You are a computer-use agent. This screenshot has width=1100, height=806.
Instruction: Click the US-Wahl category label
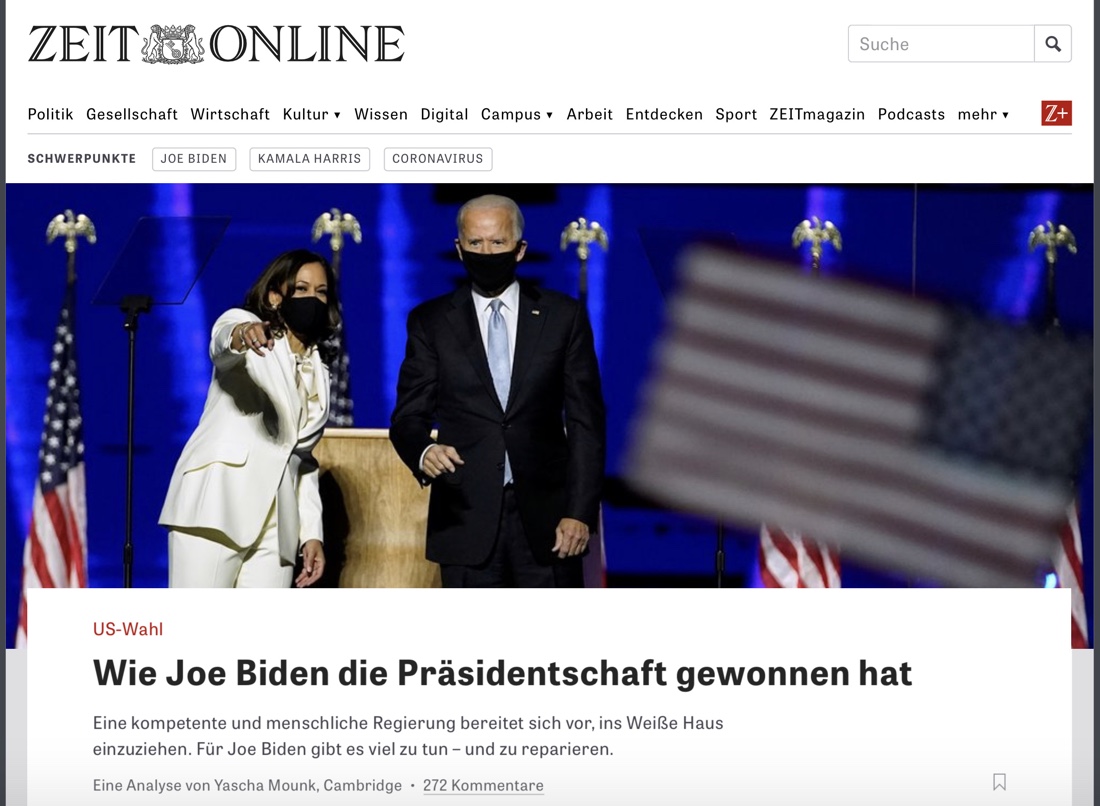tap(128, 629)
